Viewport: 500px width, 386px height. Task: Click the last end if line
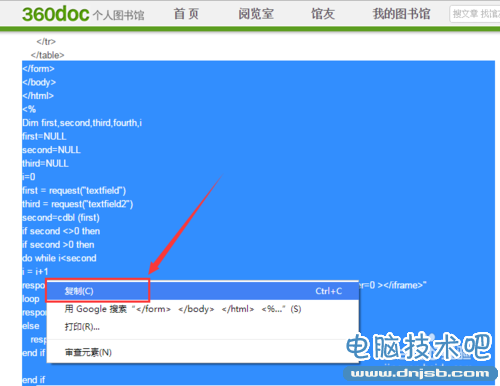tap(33, 380)
